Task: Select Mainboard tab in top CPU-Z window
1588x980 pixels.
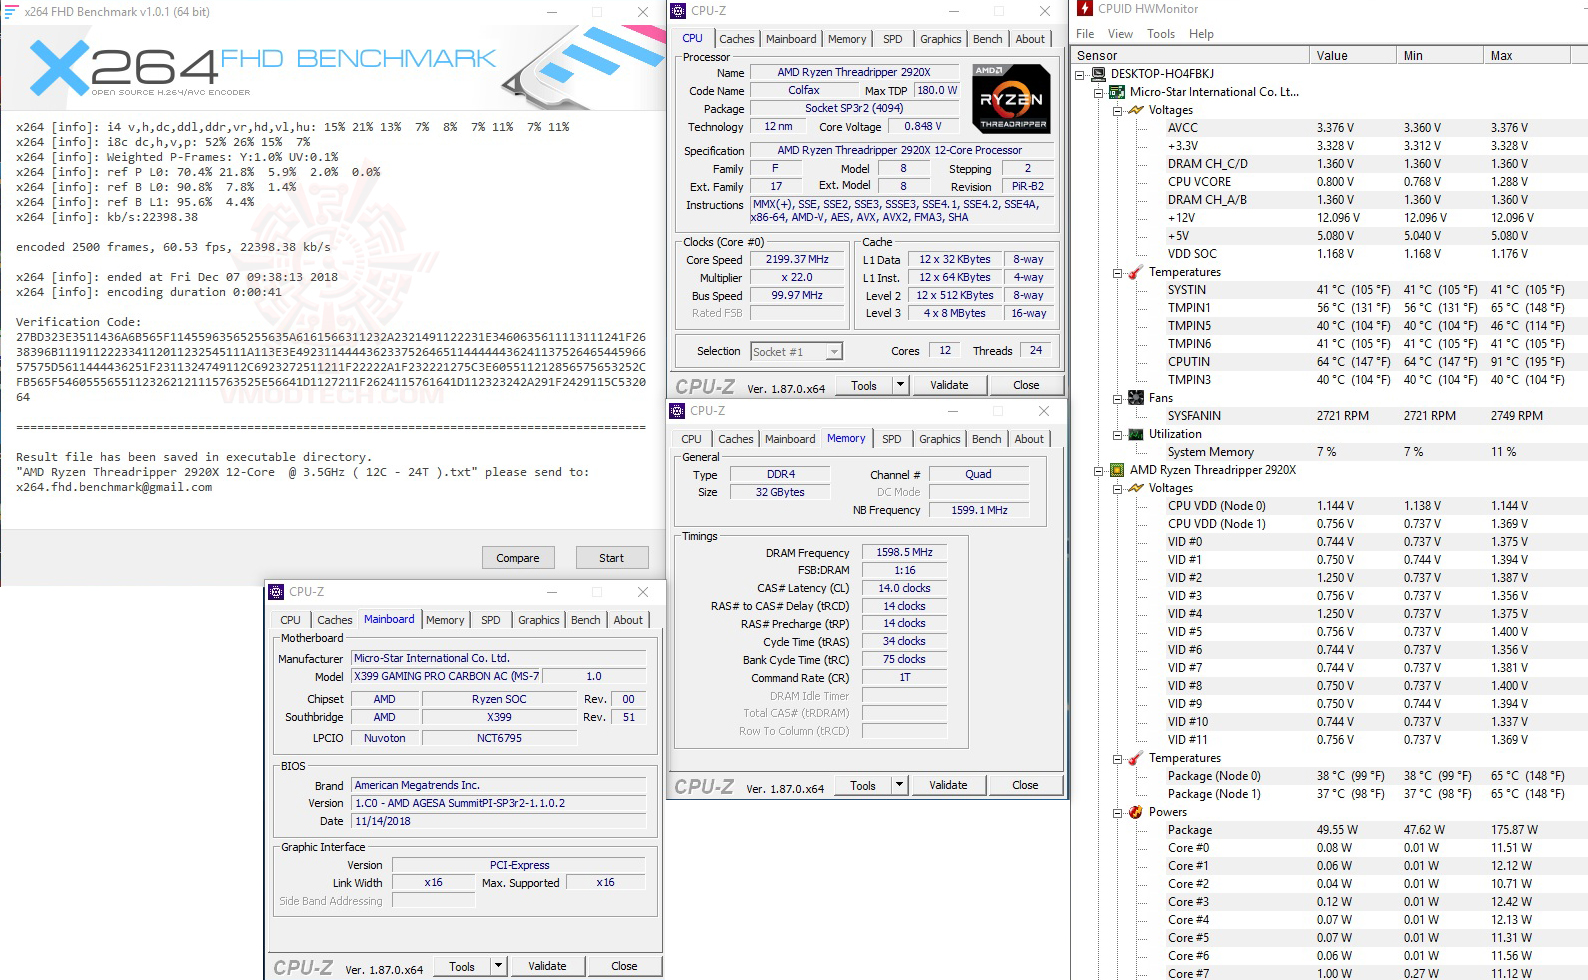Action: coord(791,39)
